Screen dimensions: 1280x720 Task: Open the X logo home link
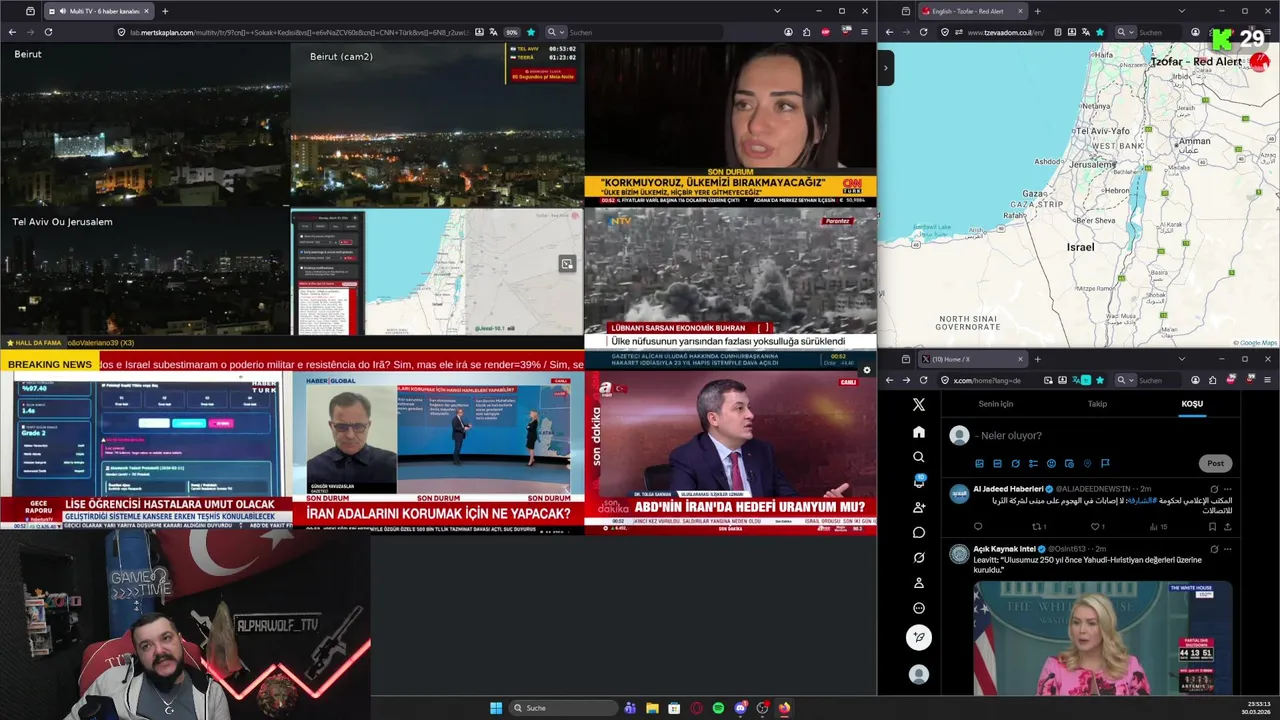point(919,405)
